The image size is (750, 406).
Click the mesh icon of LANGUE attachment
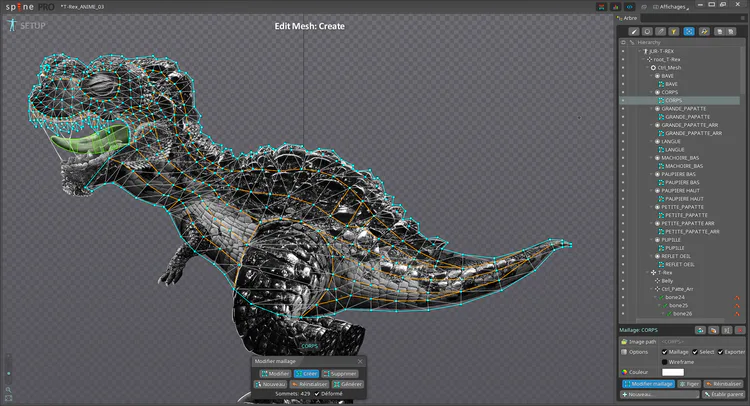click(x=661, y=150)
